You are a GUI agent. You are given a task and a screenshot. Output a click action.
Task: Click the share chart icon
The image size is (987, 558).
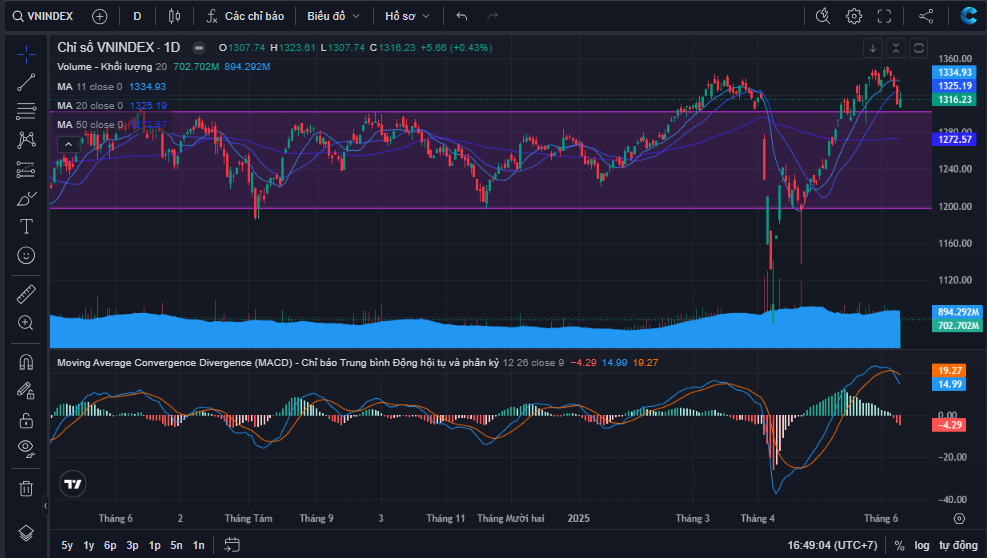[x=926, y=16]
